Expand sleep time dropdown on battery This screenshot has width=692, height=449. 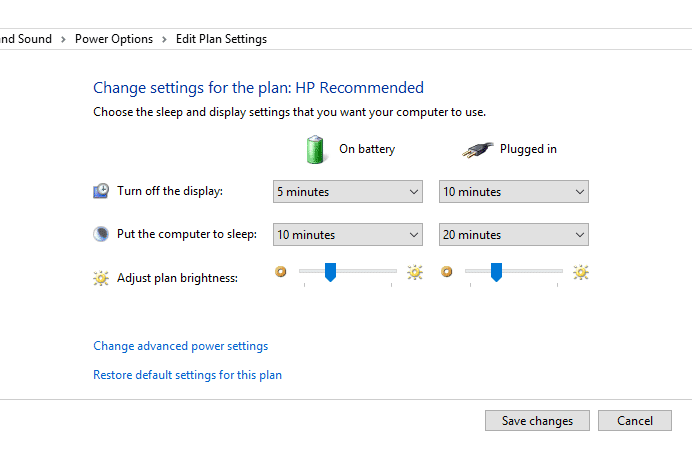[x=347, y=235]
